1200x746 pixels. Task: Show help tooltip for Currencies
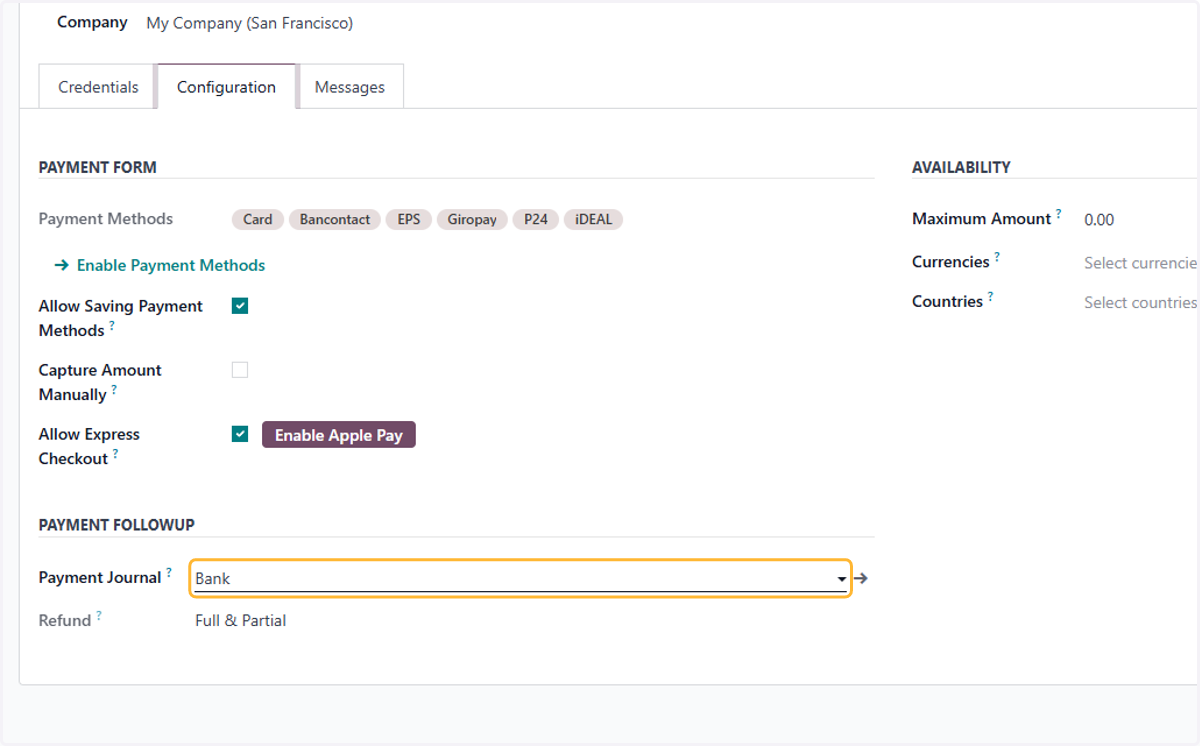coord(997,257)
